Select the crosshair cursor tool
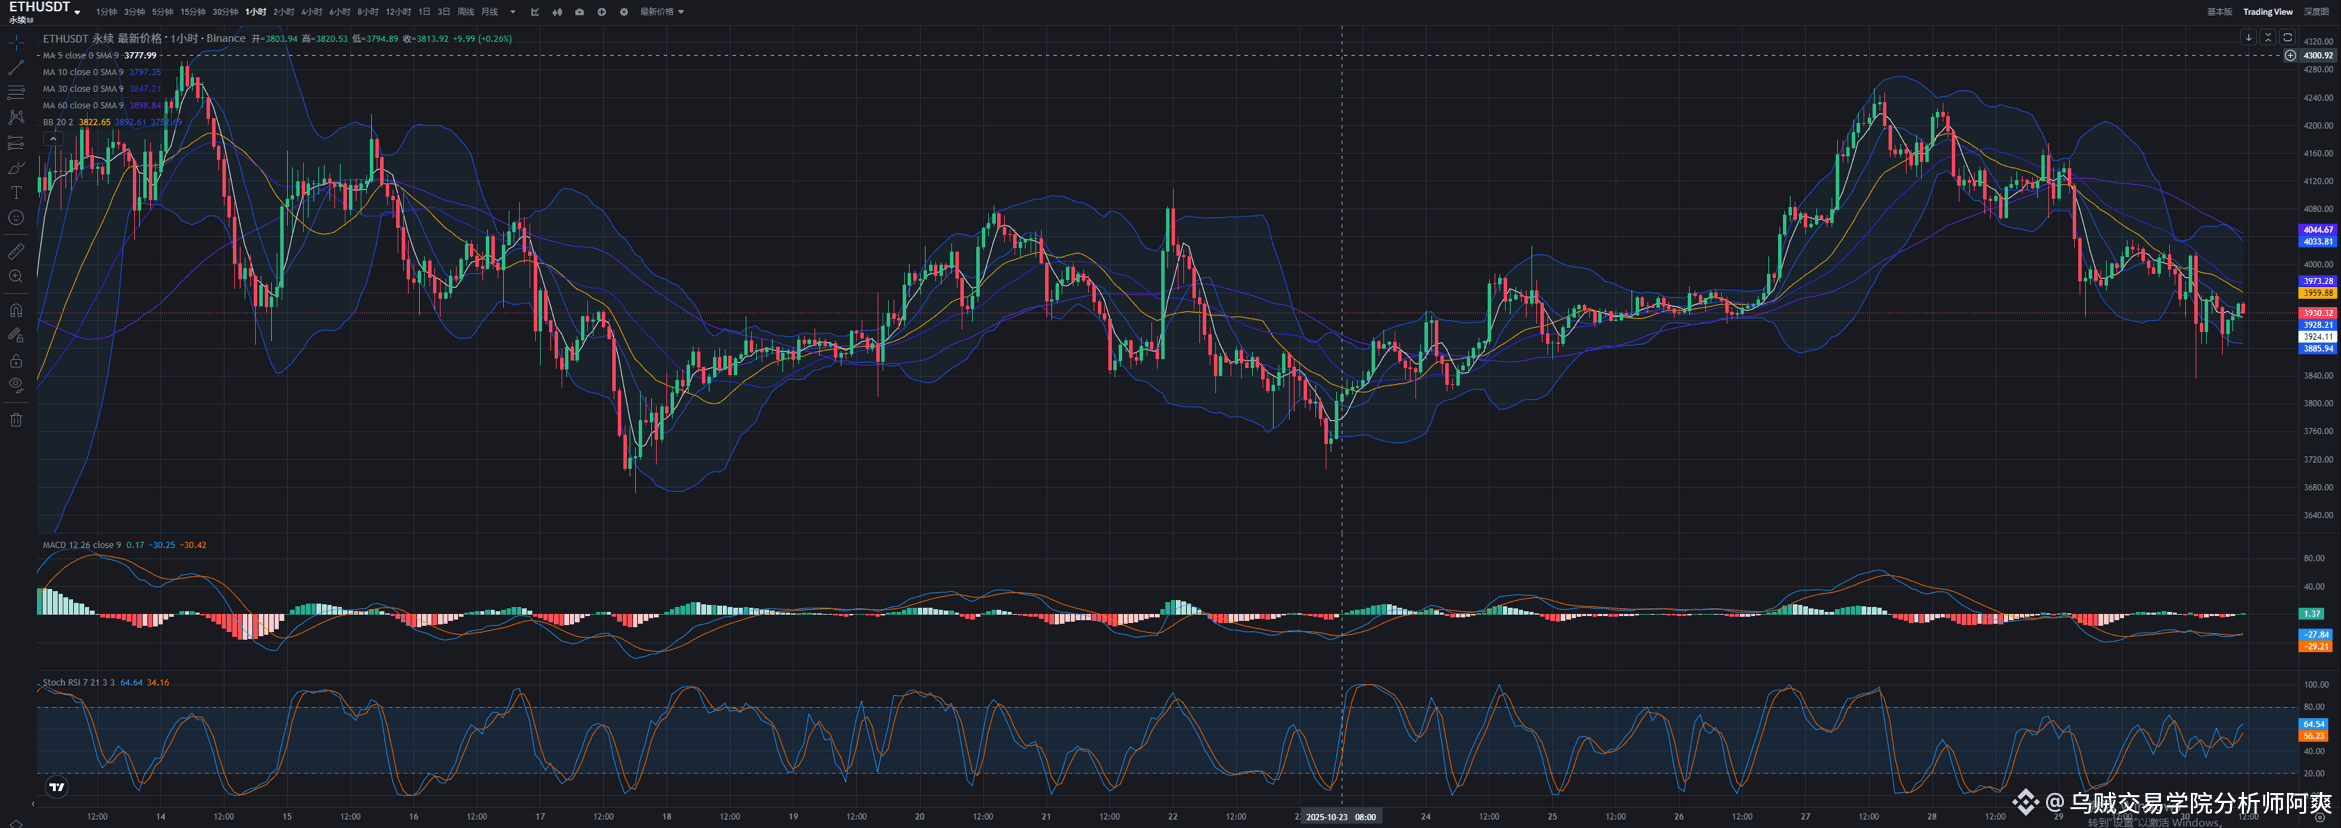The width and height of the screenshot is (2341, 828). pos(16,42)
